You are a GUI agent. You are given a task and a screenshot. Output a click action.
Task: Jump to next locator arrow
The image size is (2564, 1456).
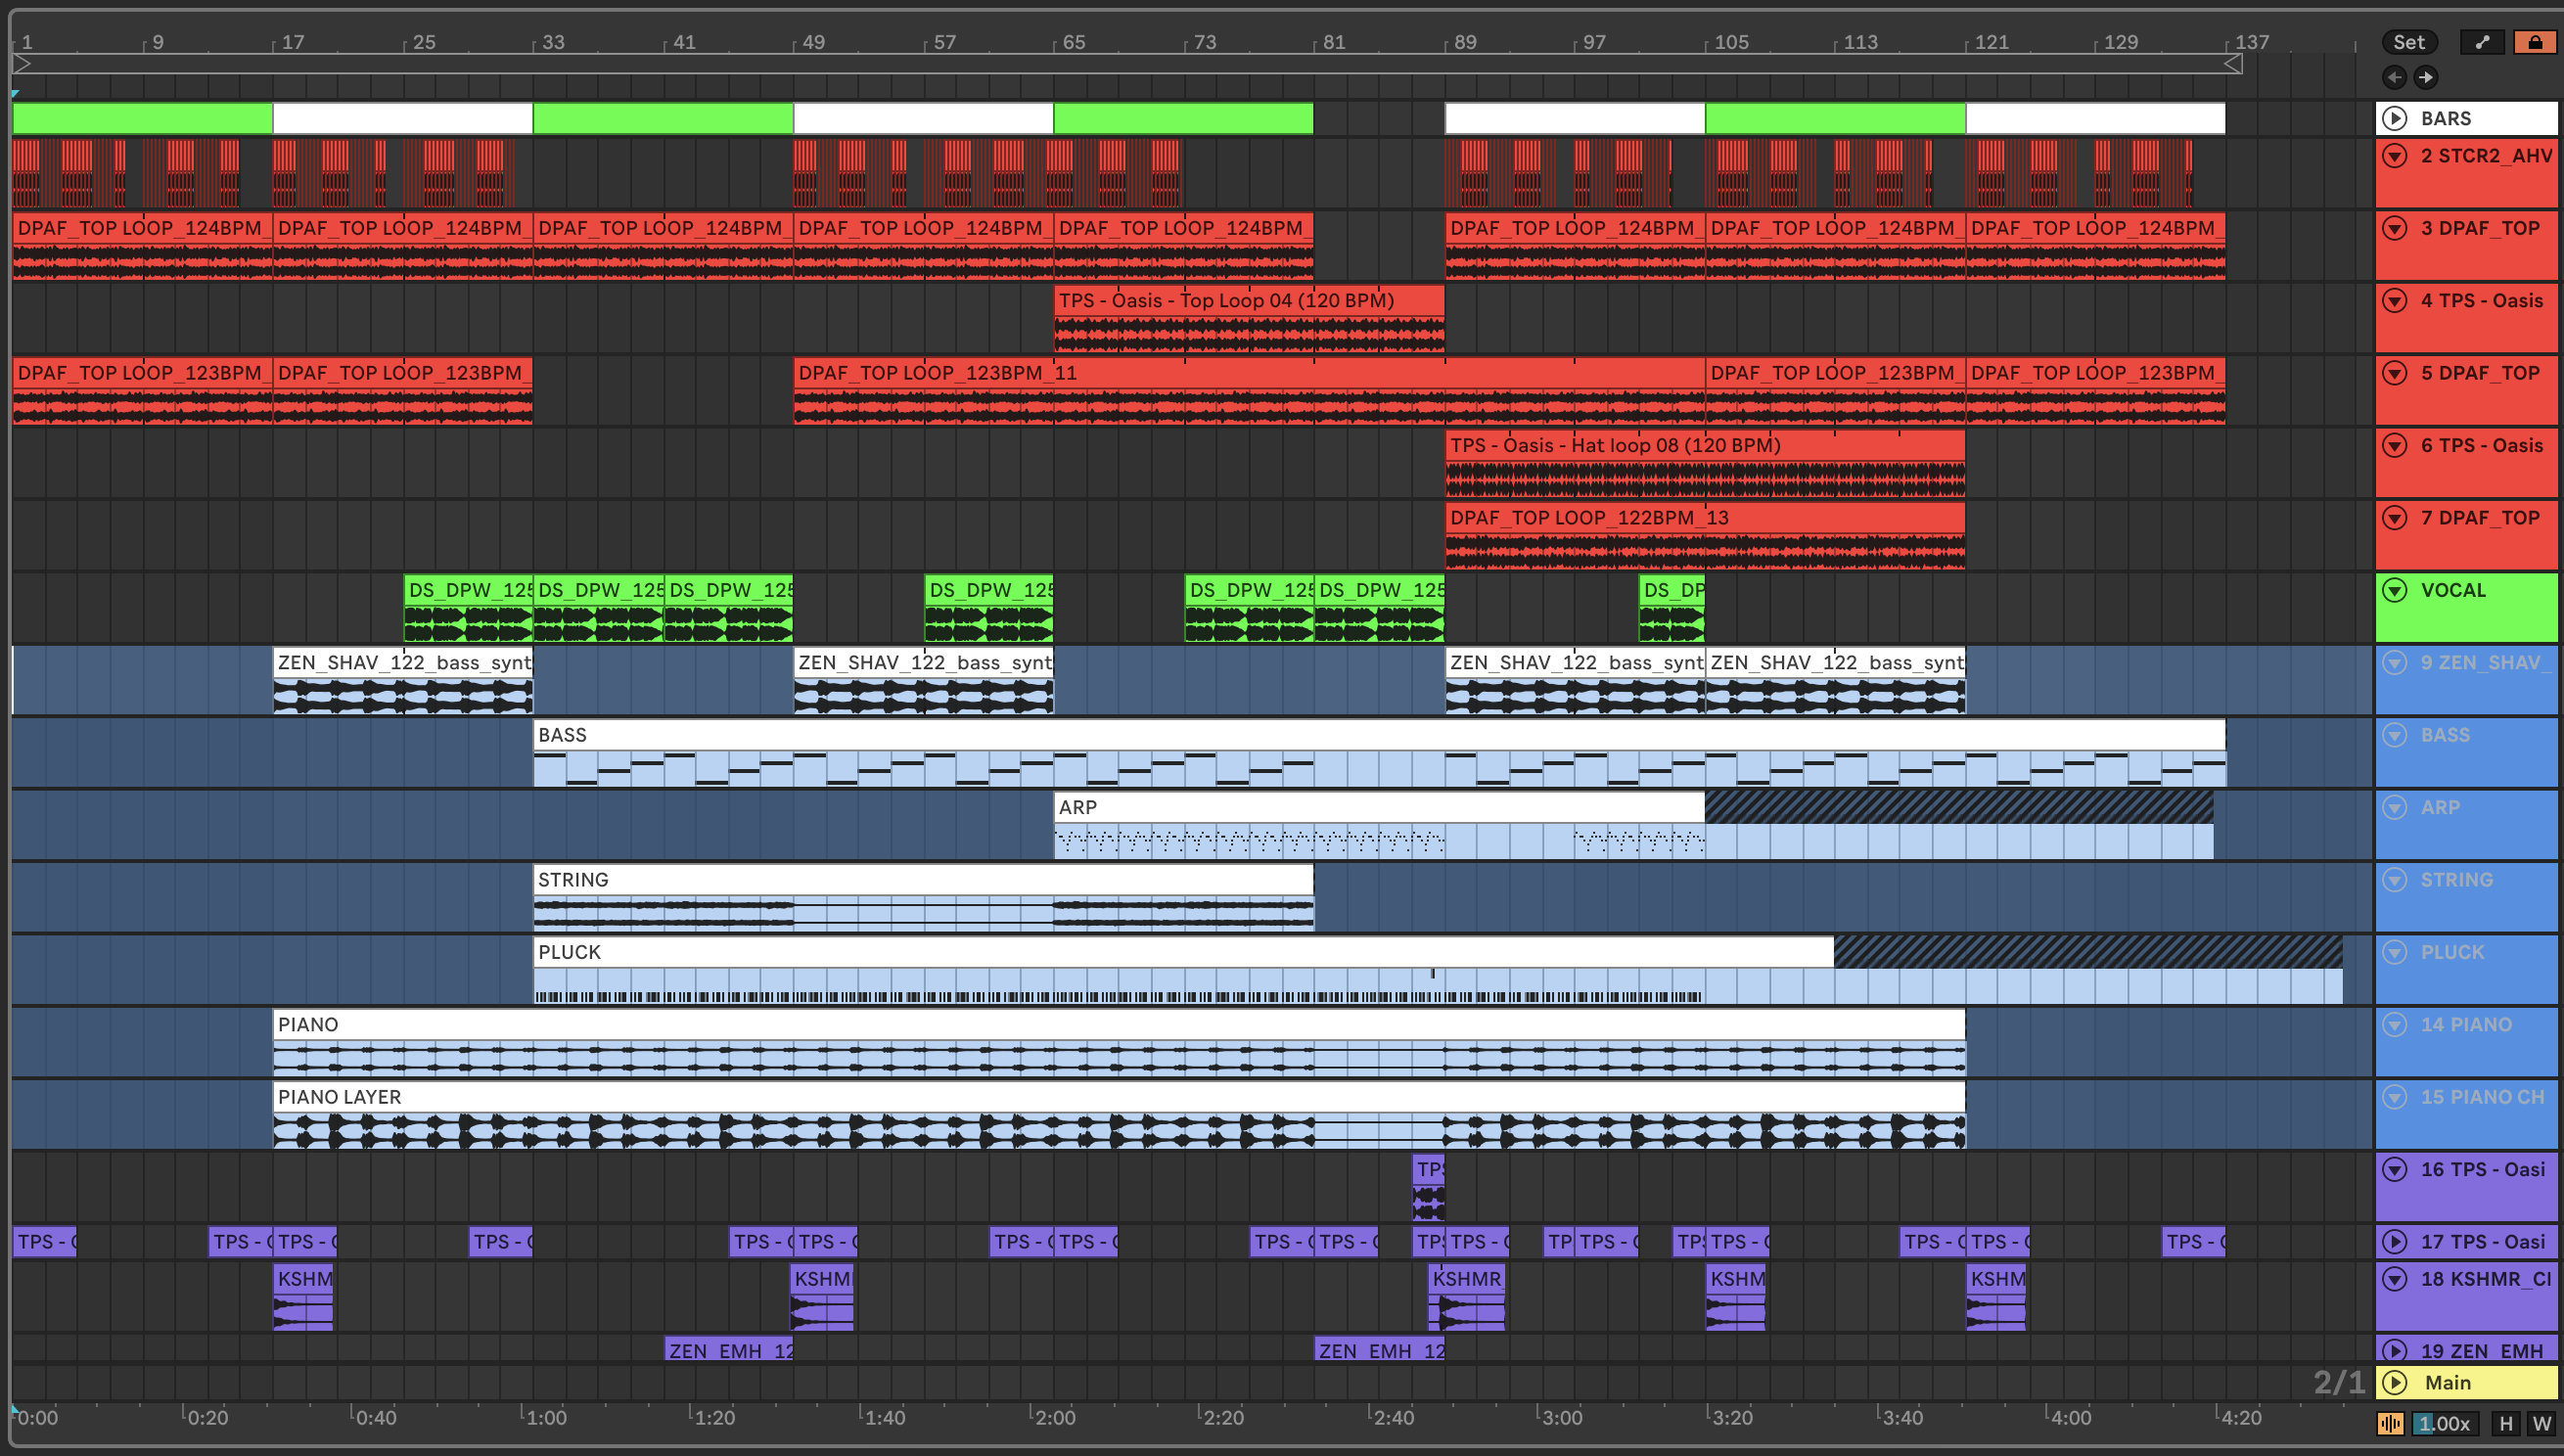(x=2426, y=77)
